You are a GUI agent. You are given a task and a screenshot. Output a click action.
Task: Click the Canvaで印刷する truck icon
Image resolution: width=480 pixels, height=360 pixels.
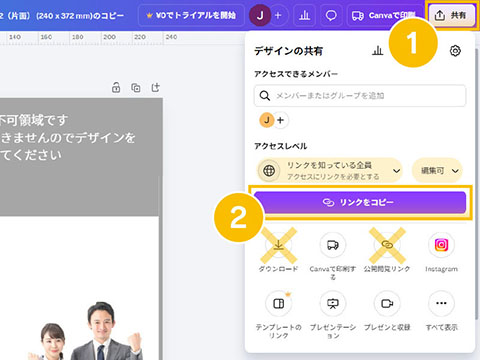(x=333, y=245)
